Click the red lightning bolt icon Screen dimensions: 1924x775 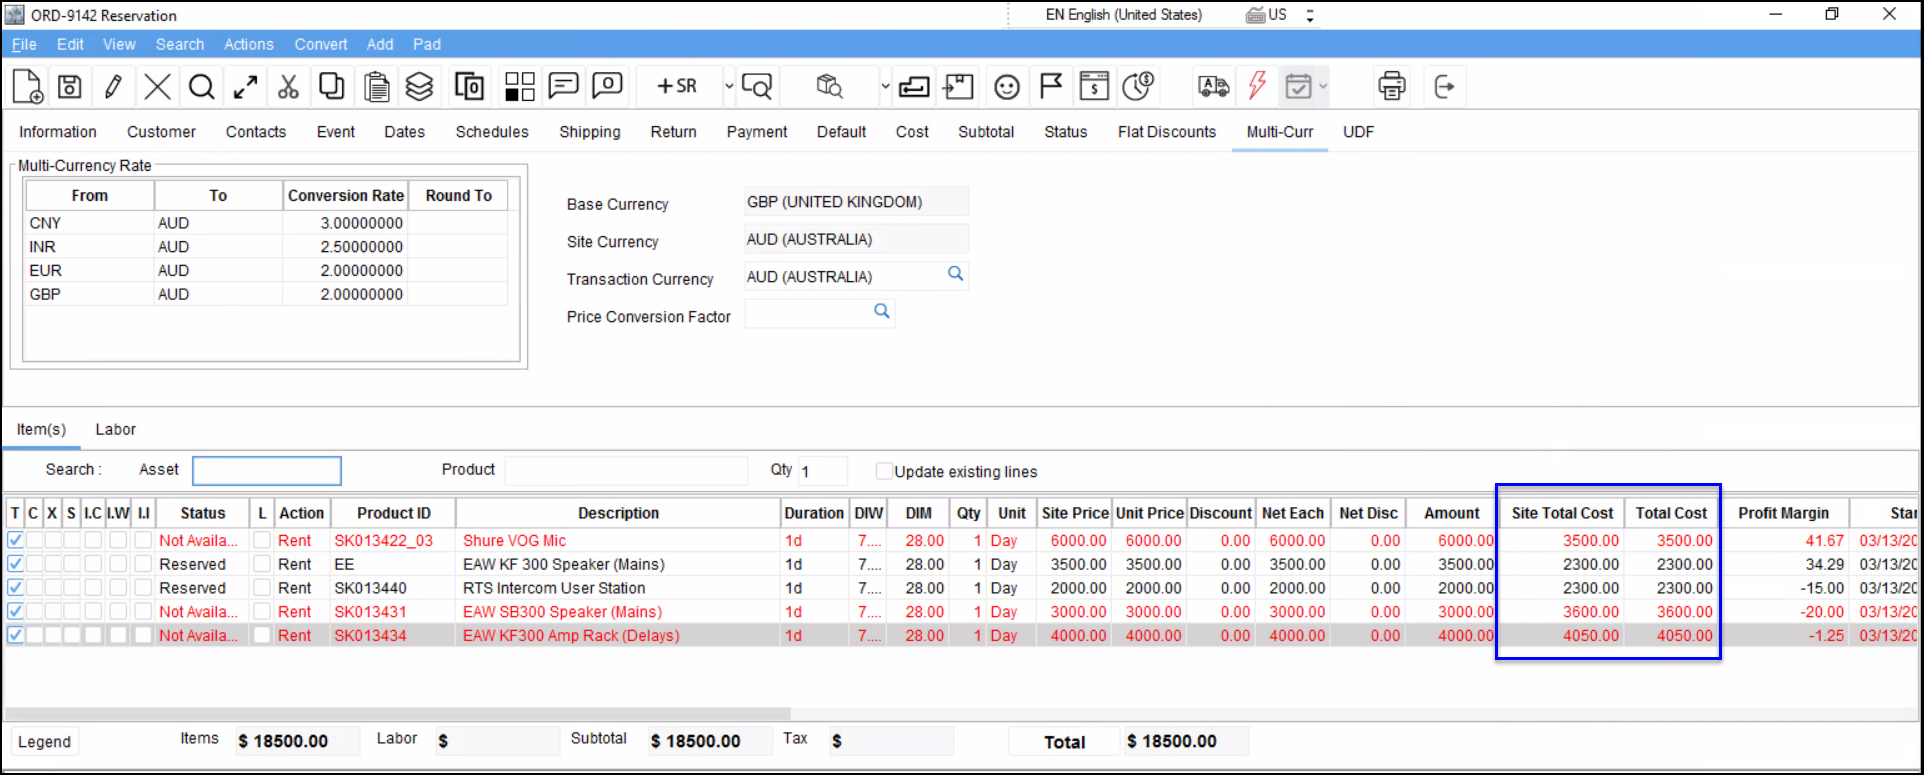pos(1257,87)
